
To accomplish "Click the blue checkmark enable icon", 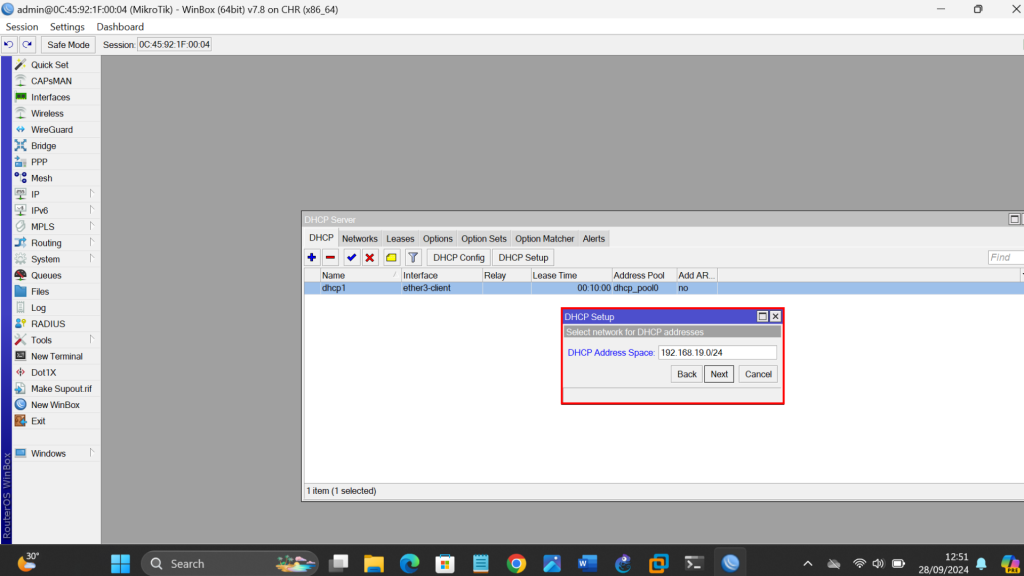I will pos(352,258).
